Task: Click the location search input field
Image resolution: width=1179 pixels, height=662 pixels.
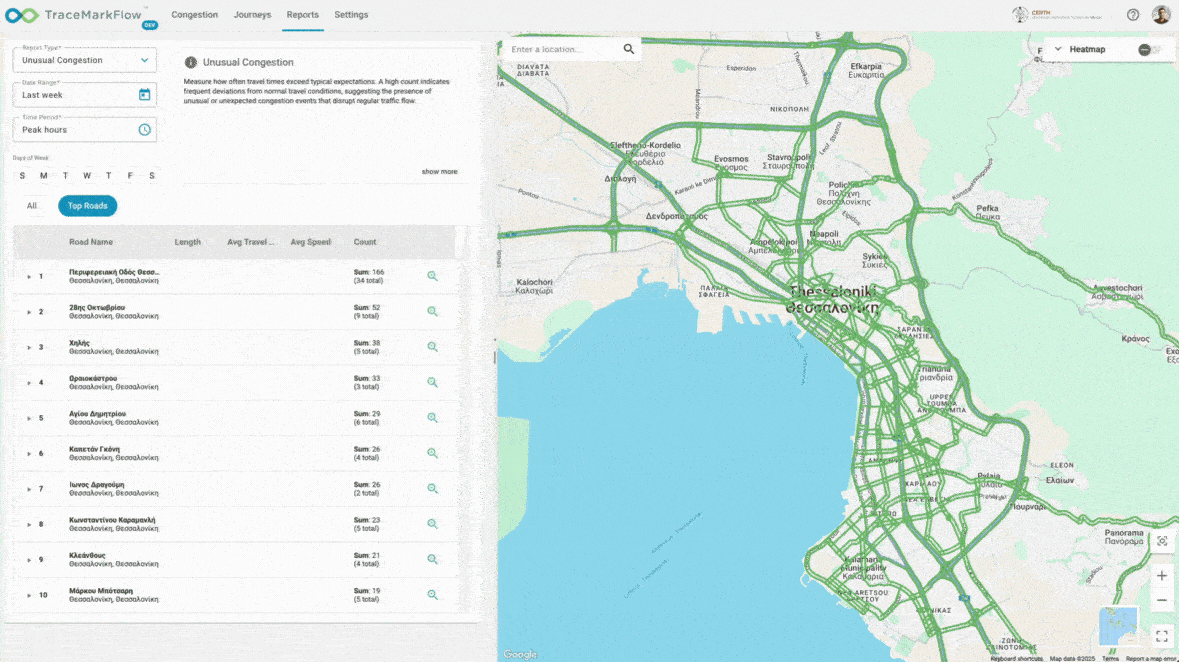Action: pyautogui.click(x=560, y=48)
